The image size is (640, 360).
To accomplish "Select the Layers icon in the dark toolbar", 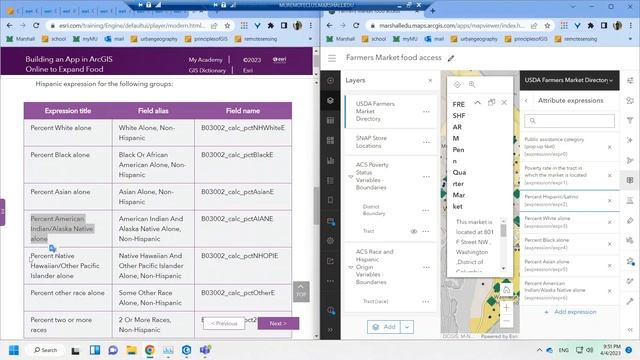I will 330,100.
